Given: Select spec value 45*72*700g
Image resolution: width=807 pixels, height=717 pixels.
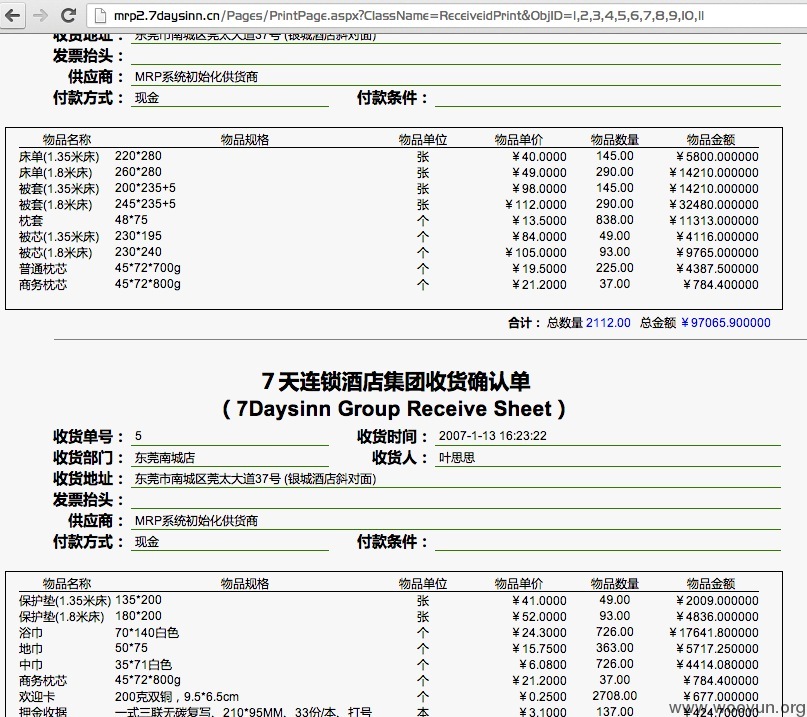Looking at the screenshot, I should pyautogui.click(x=148, y=268).
